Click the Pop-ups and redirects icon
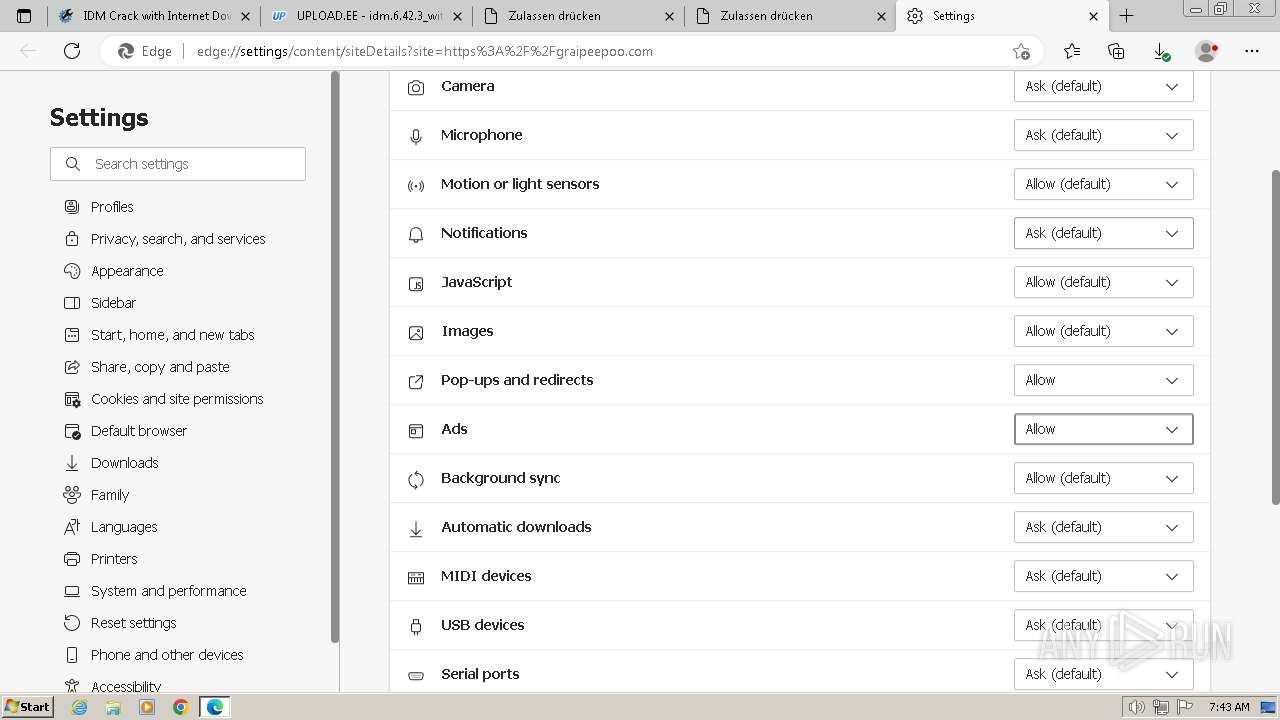1280x720 pixels. 416,381
